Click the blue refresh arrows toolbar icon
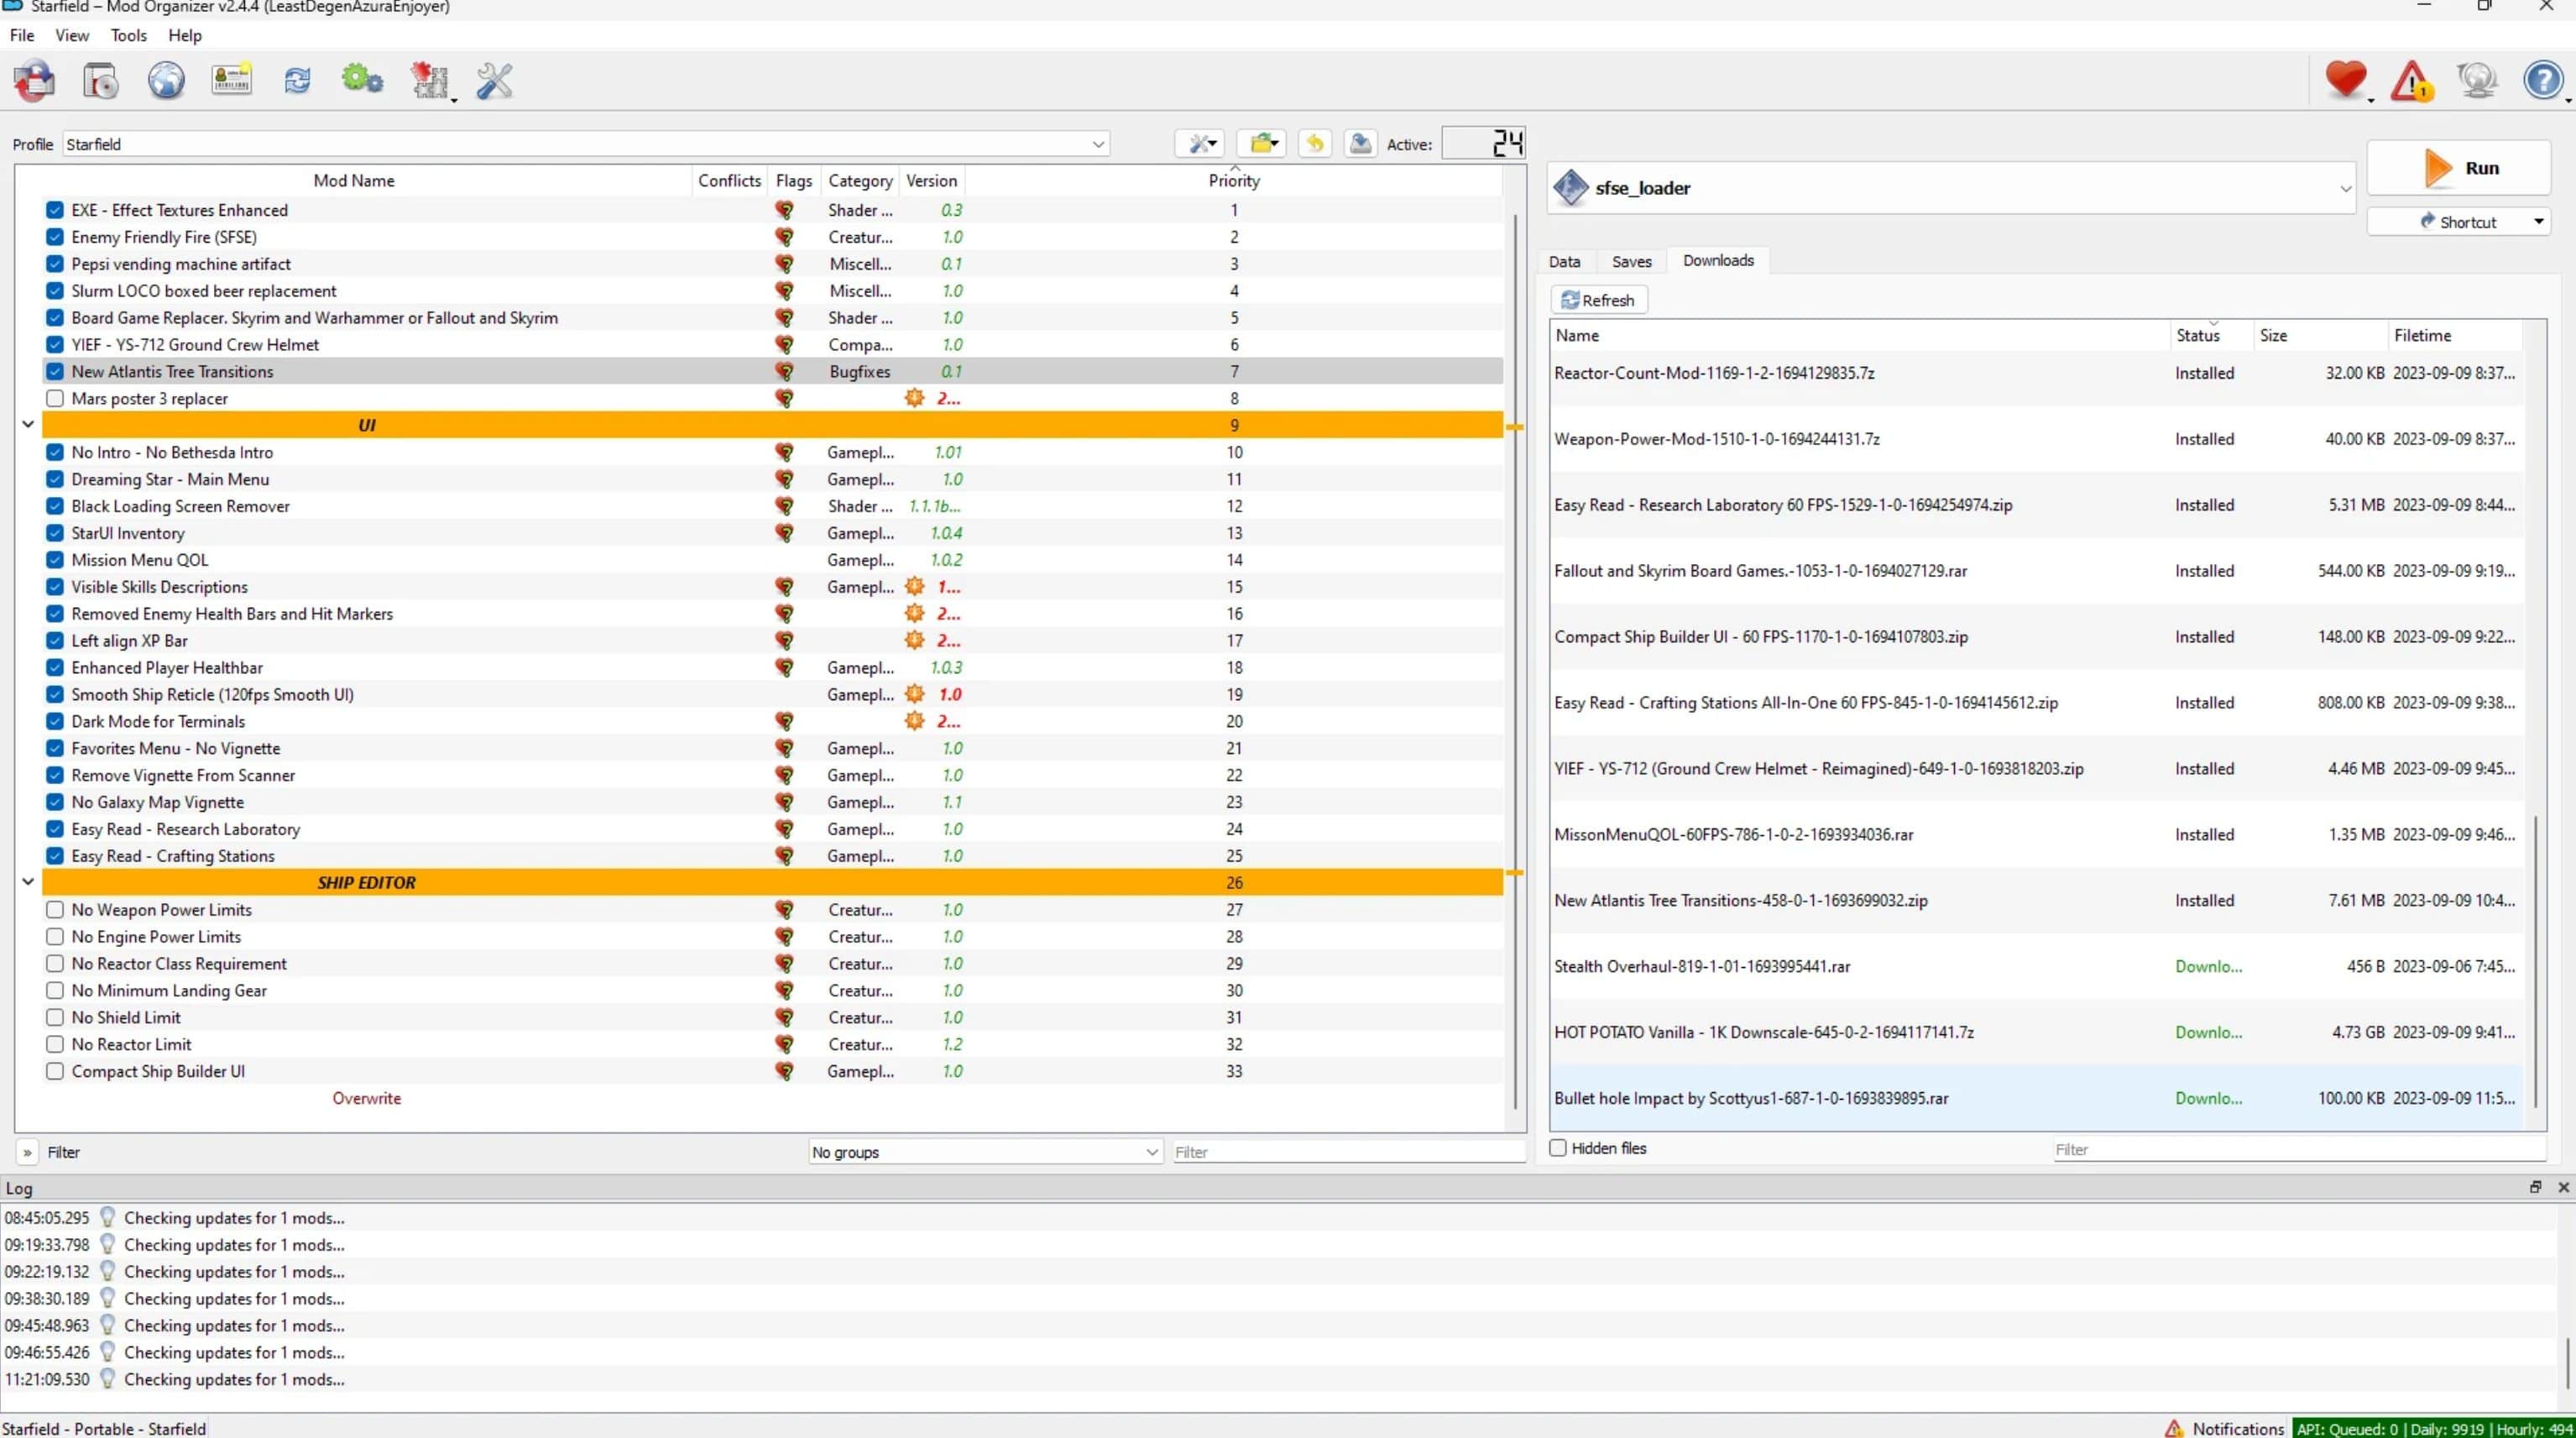This screenshot has height=1438, width=2576. (x=297, y=81)
